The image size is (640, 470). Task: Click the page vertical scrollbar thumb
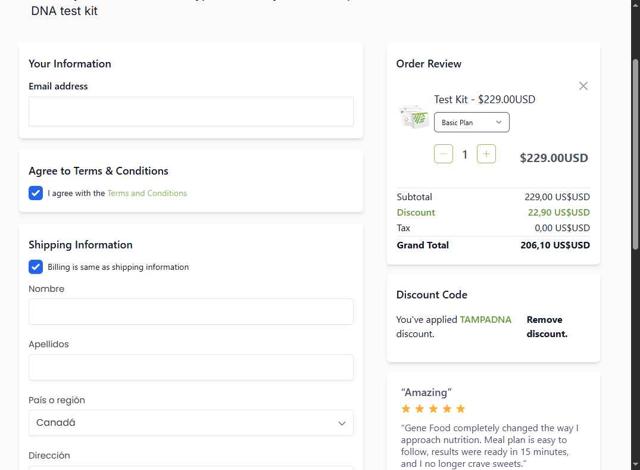pyautogui.click(x=635, y=154)
